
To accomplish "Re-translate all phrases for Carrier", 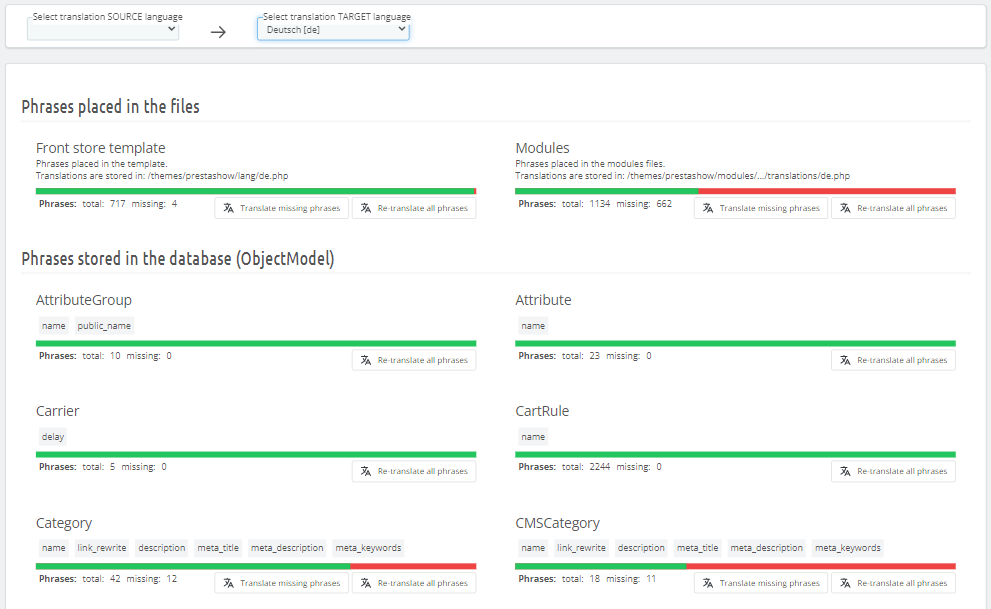I will click(x=414, y=471).
